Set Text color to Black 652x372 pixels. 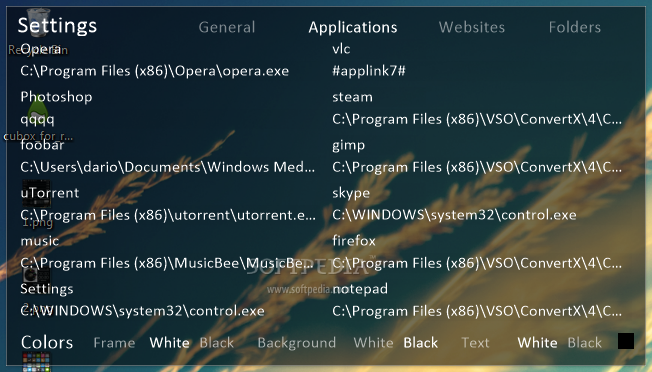[x=585, y=343]
